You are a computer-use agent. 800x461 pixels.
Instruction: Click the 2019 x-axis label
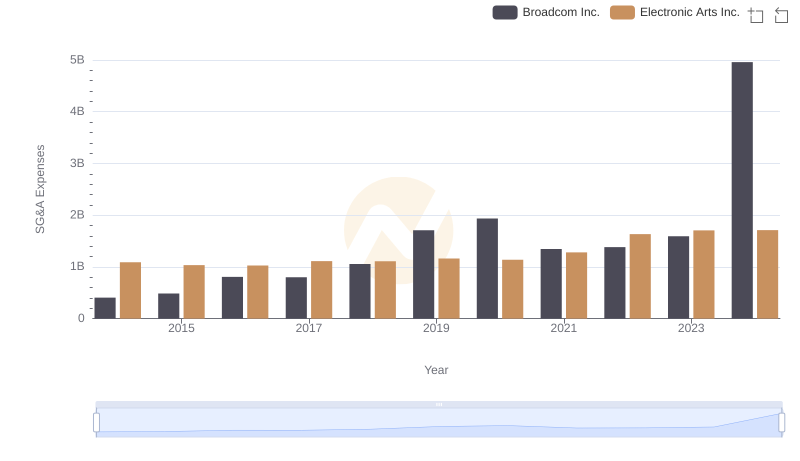(436, 328)
